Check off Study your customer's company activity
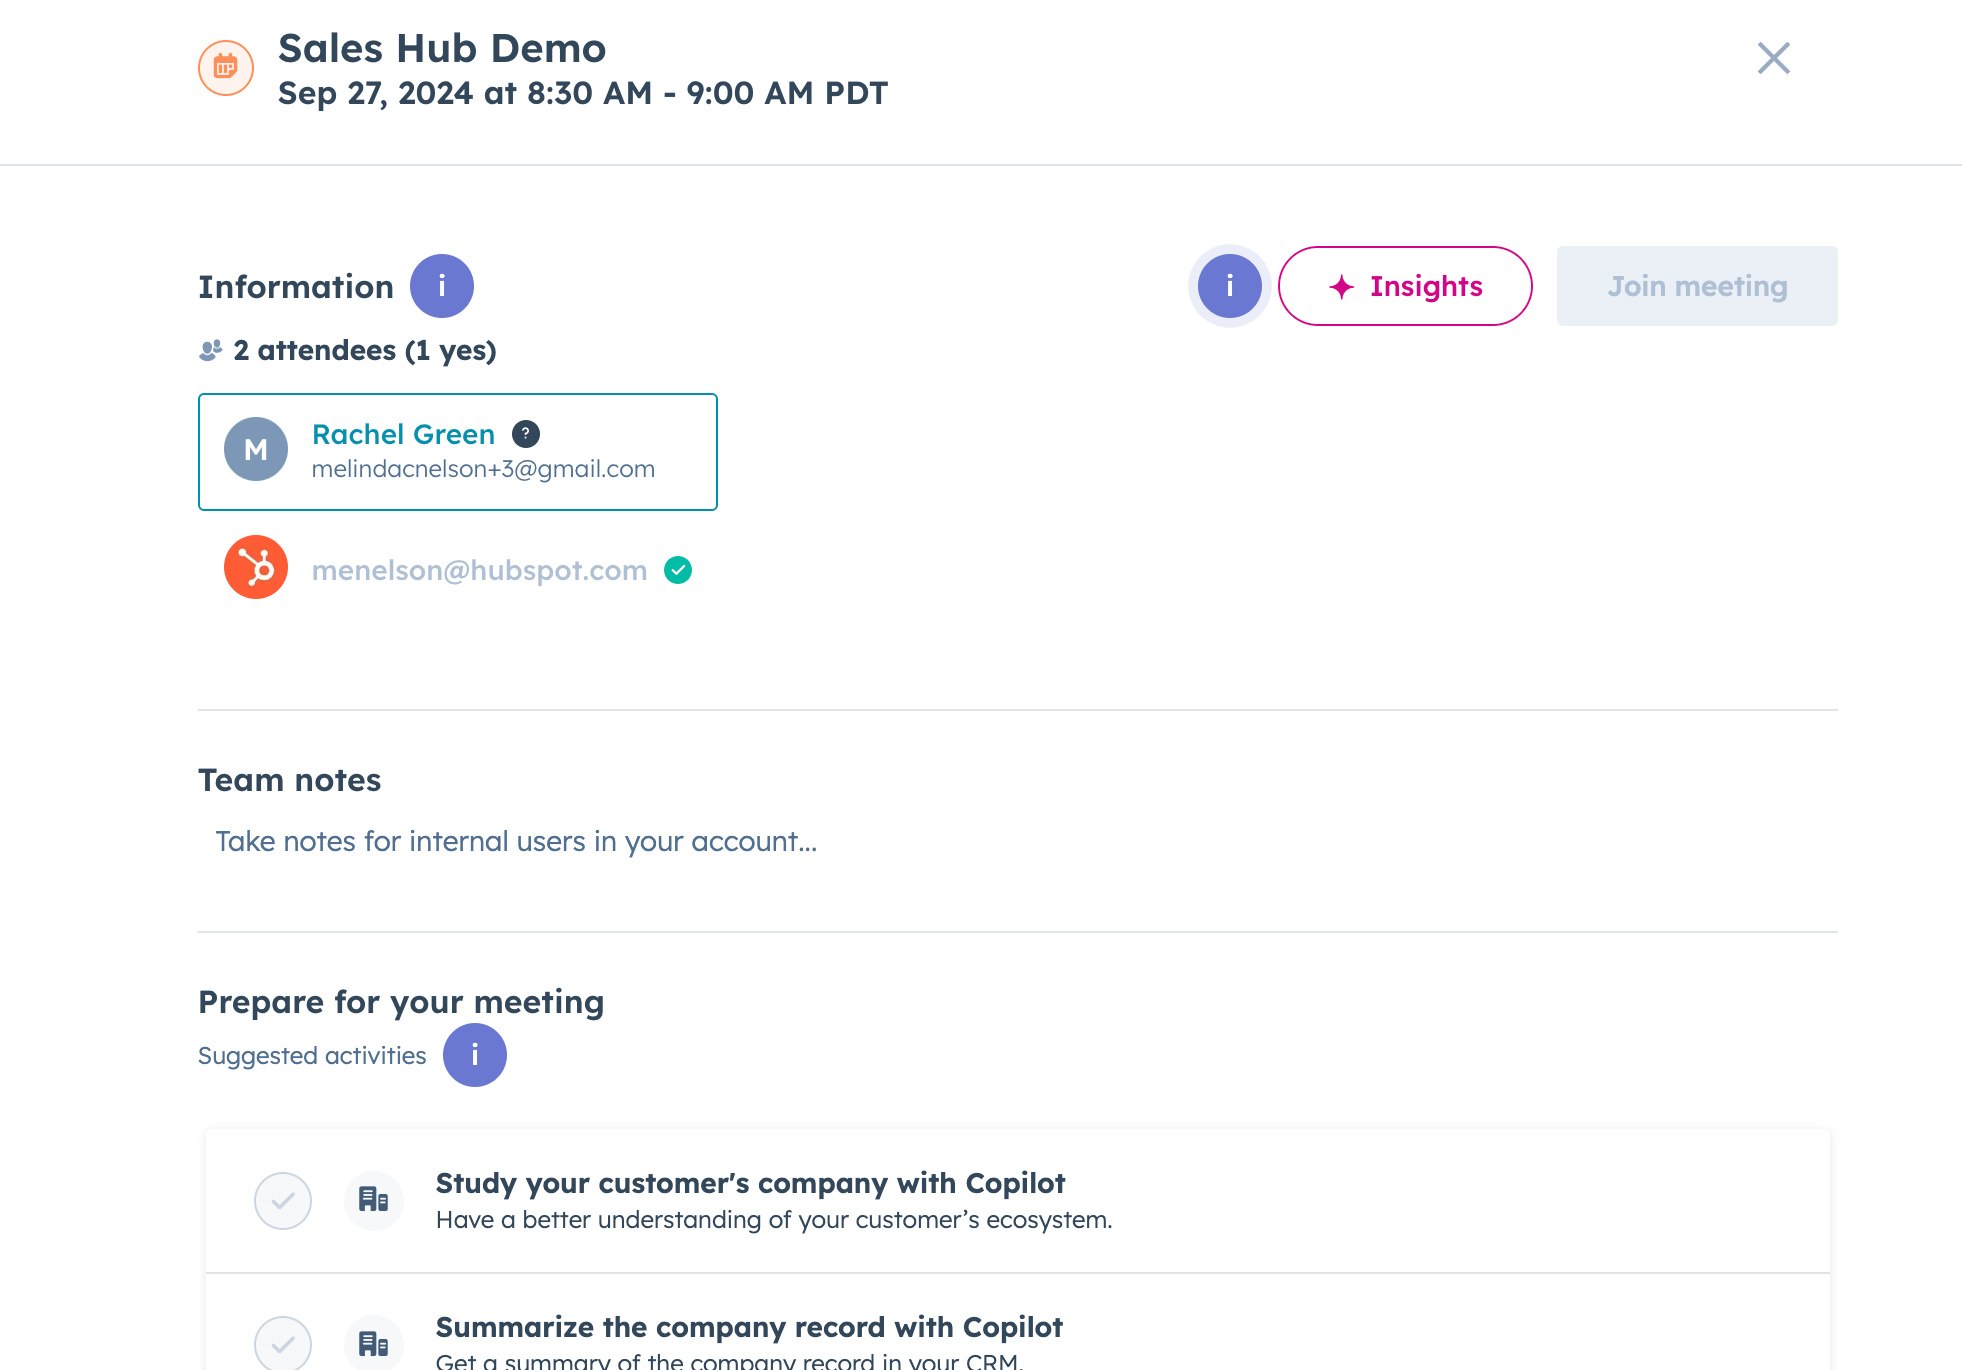This screenshot has height=1370, width=1962. 283,1200
